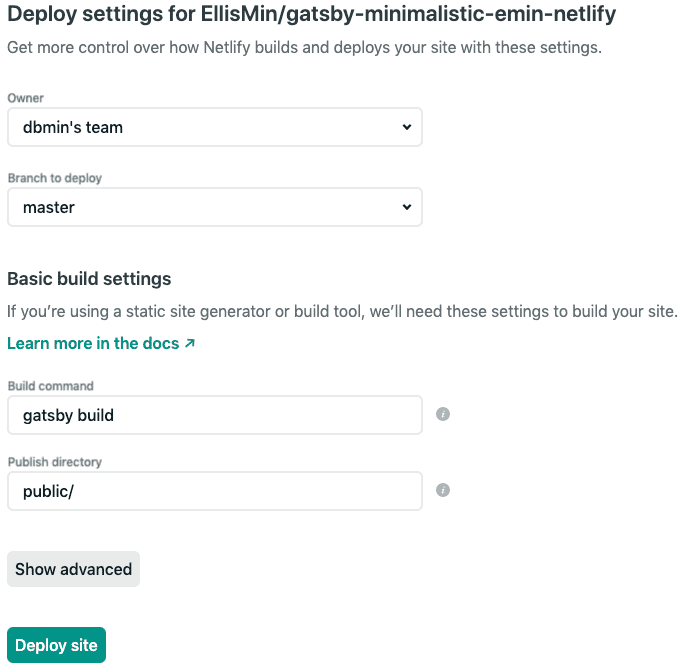Click the Publish directory label
The height and width of the screenshot is (668, 691).
[x=55, y=462]
